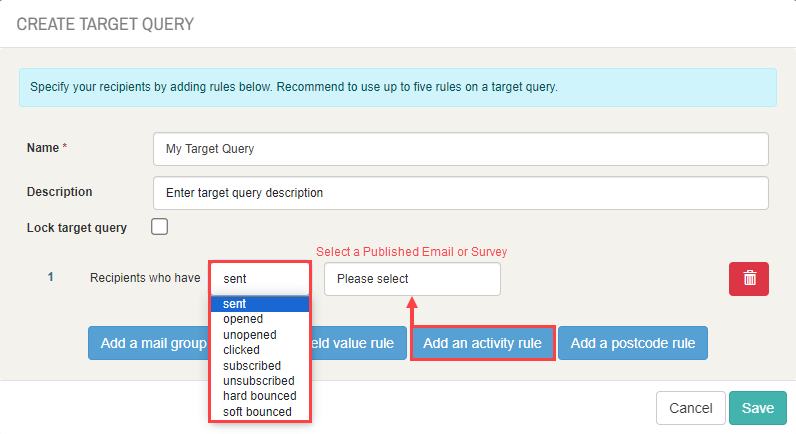This screenshot has height=434, width=796.
Task: Click Add an activity rule button
Action: click(x=482, y=343)
